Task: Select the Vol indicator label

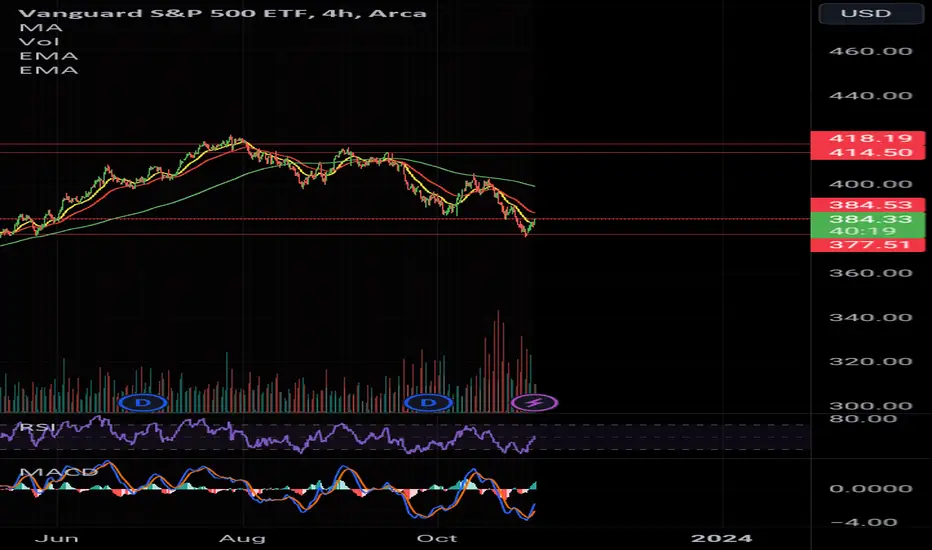Action: tap(39, 42)
